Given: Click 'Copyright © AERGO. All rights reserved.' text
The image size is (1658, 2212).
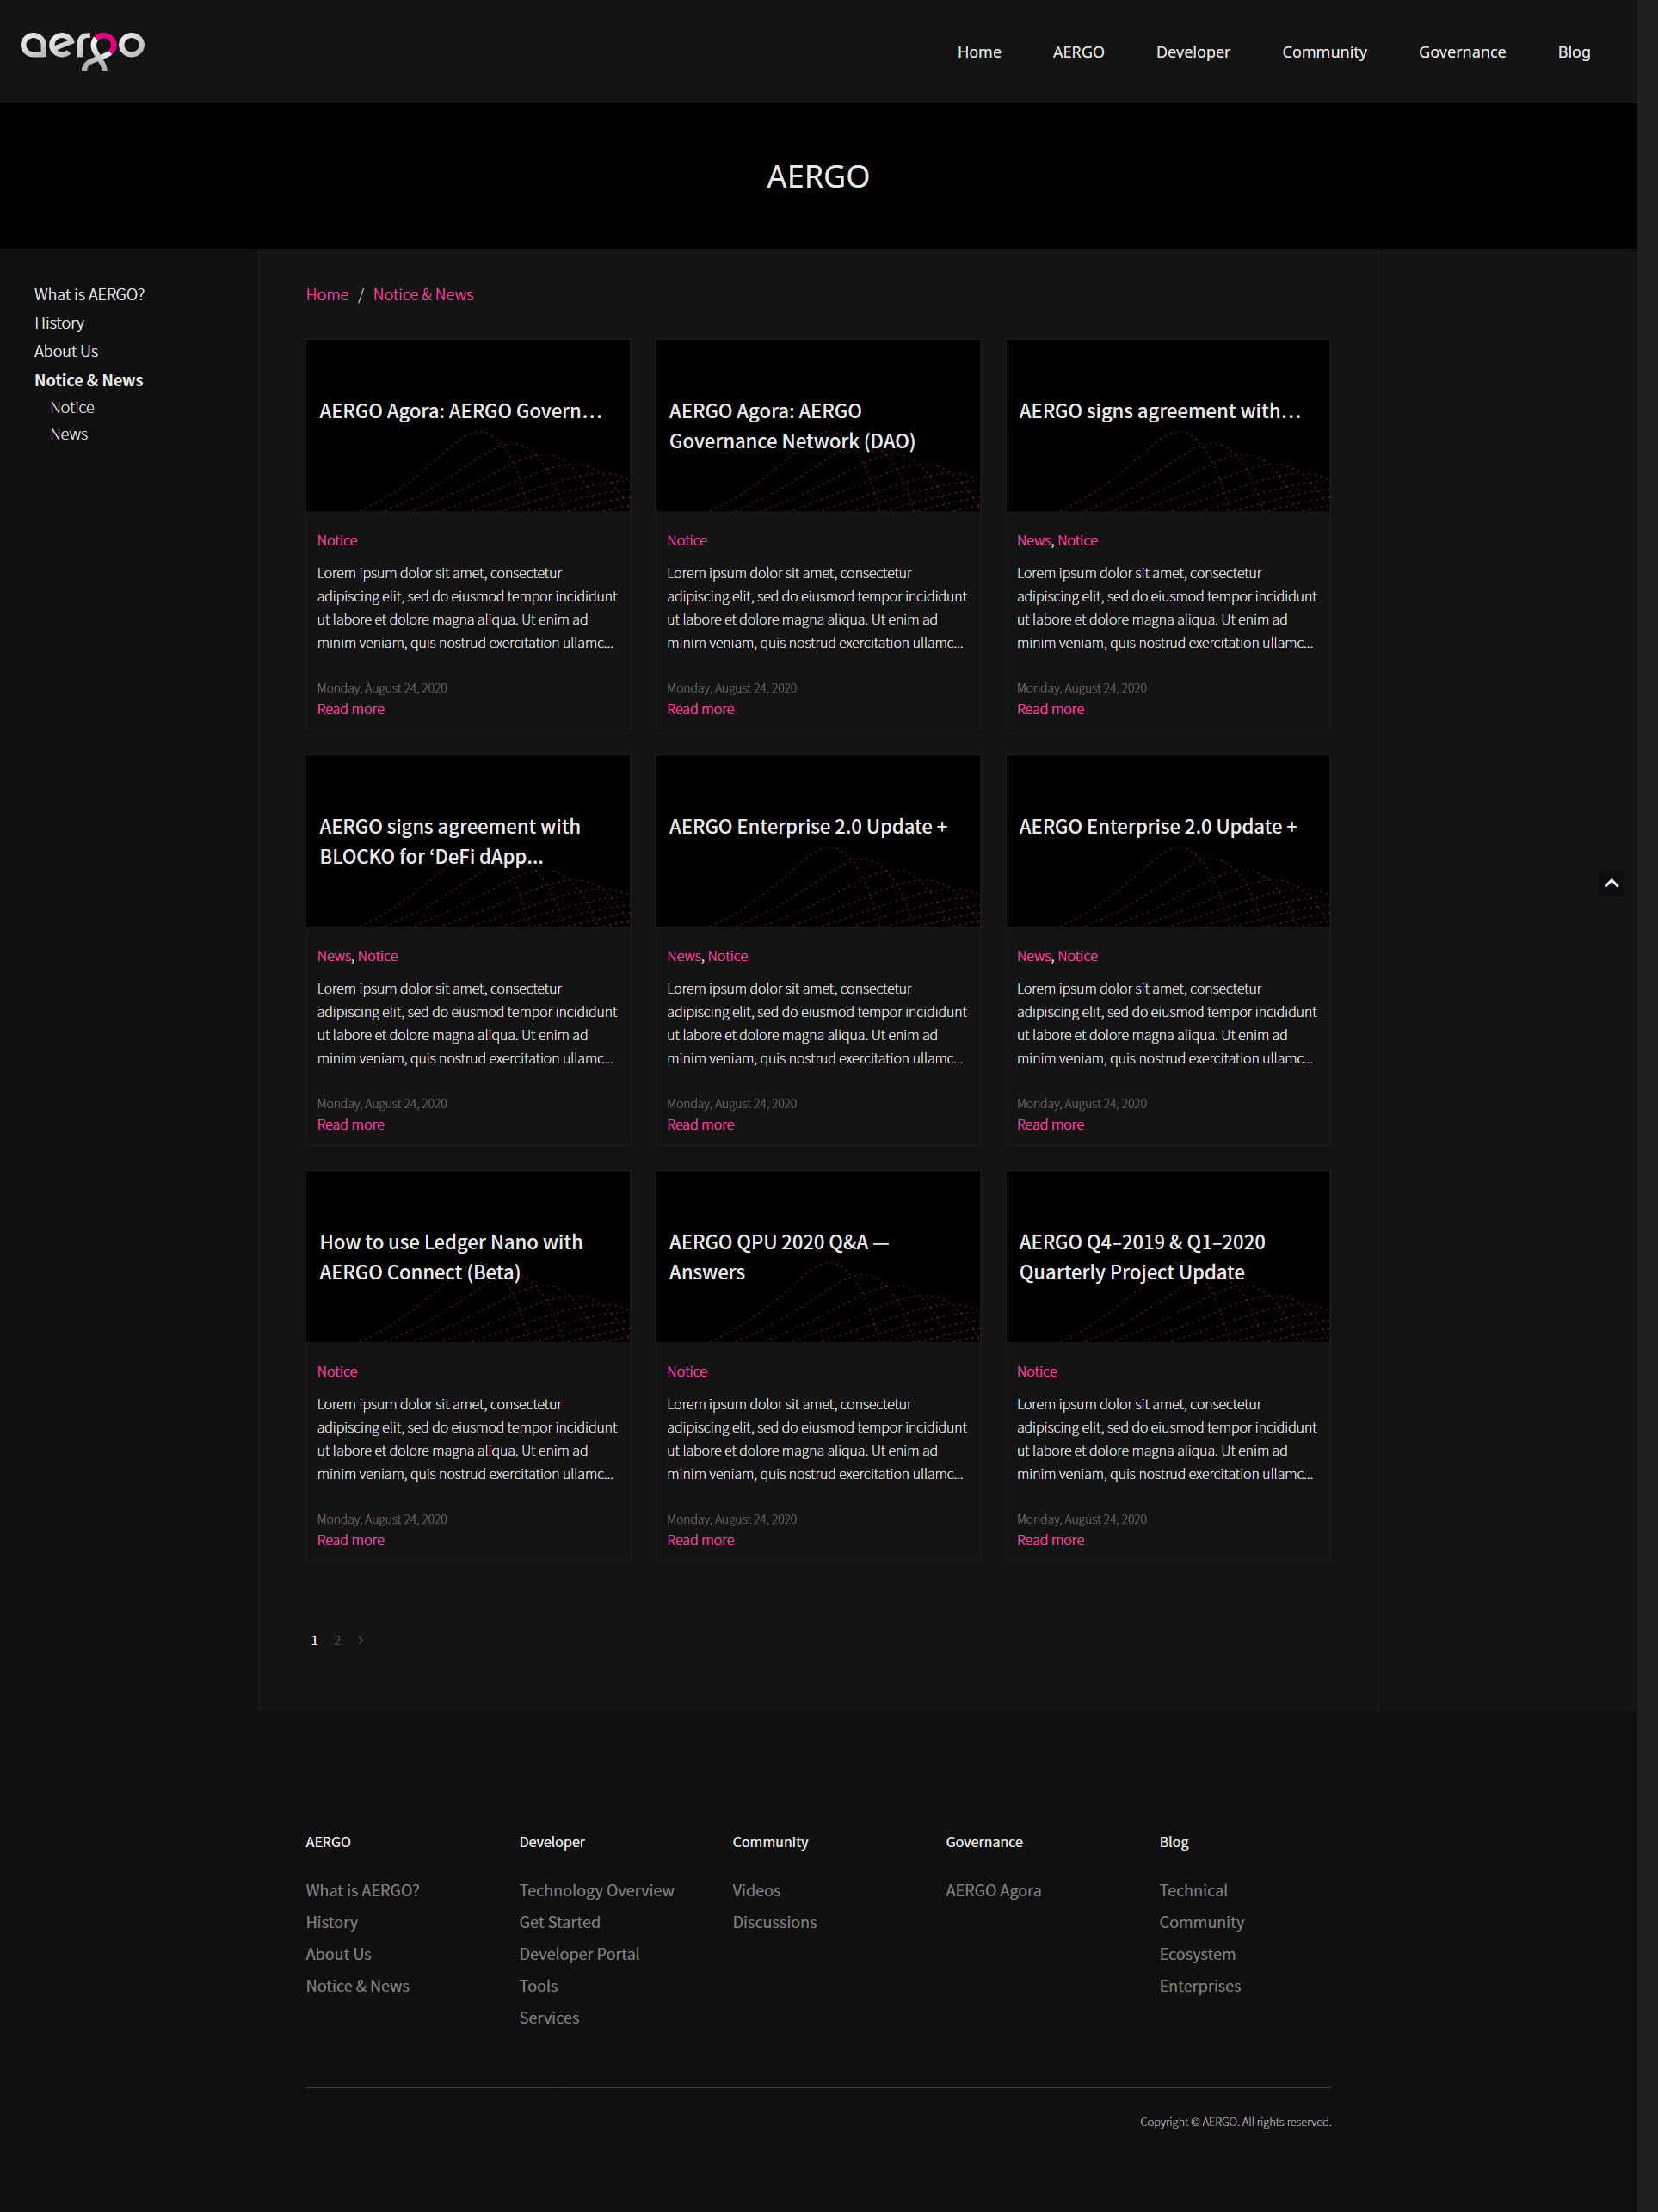Looking at the screenshot, I should pos(1235,2122).
